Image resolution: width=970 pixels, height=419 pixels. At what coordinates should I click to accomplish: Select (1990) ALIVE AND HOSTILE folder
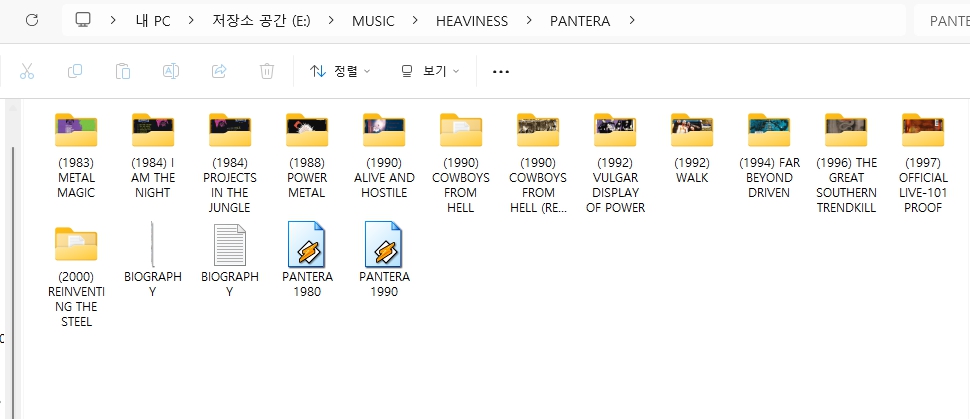click(384, 155)
